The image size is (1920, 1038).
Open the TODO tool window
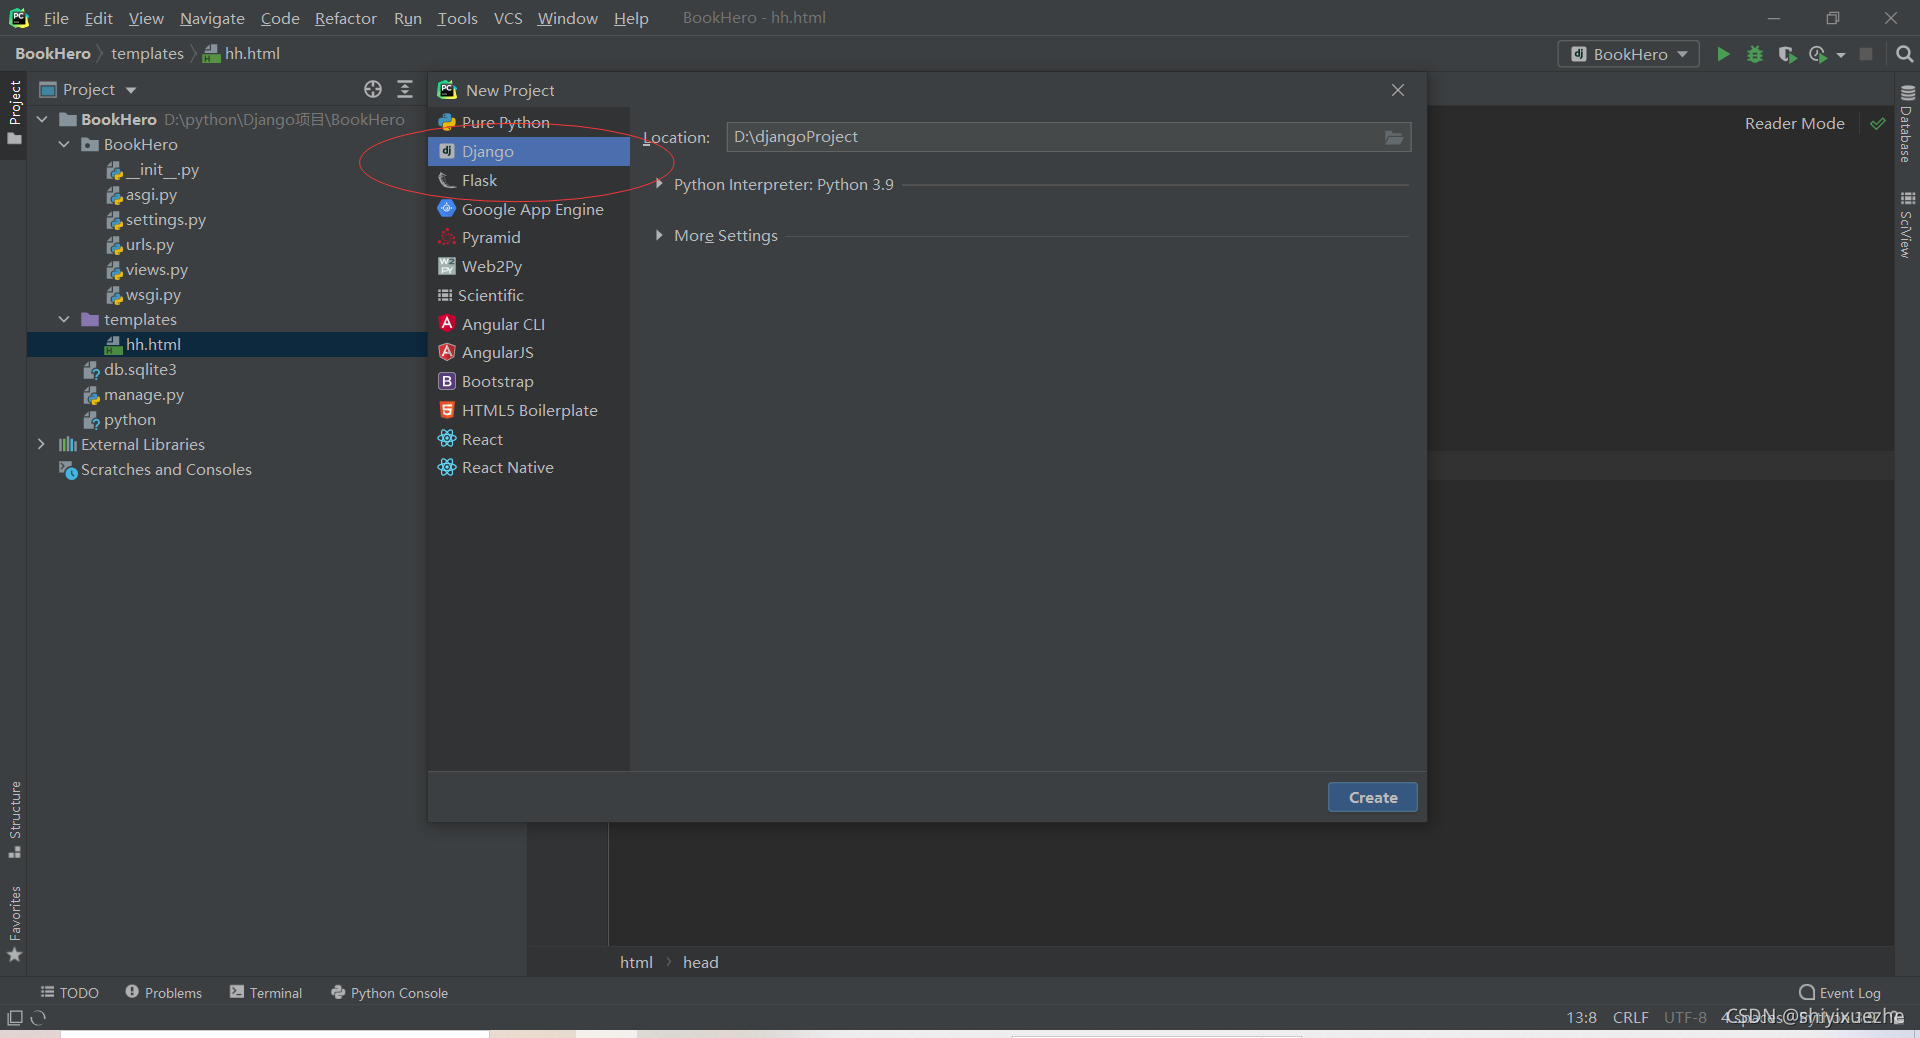pos(69,992)
